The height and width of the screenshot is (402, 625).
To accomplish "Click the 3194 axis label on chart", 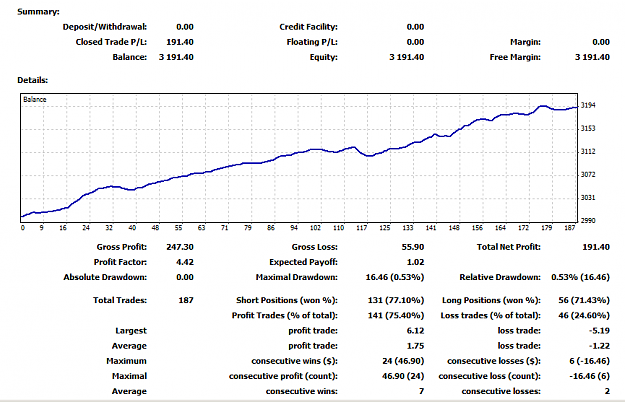I will coord(588,105).
